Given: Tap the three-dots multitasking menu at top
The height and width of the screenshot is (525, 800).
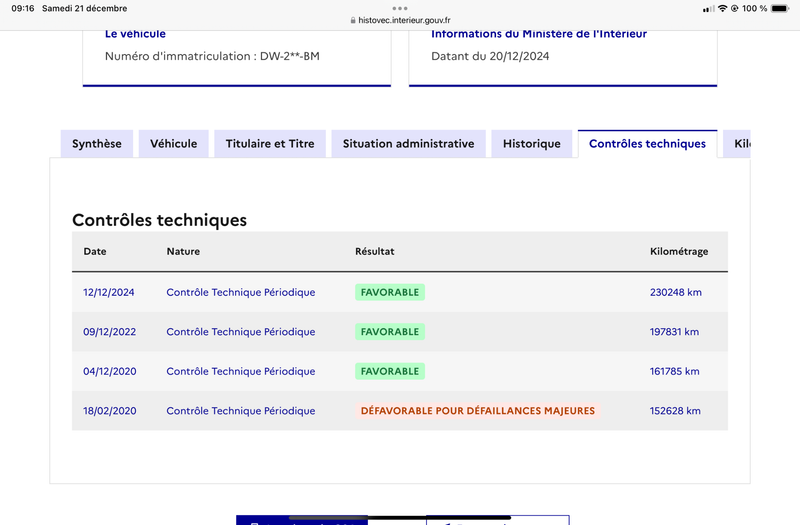Looking at the screenshot, I should (400, 8).
